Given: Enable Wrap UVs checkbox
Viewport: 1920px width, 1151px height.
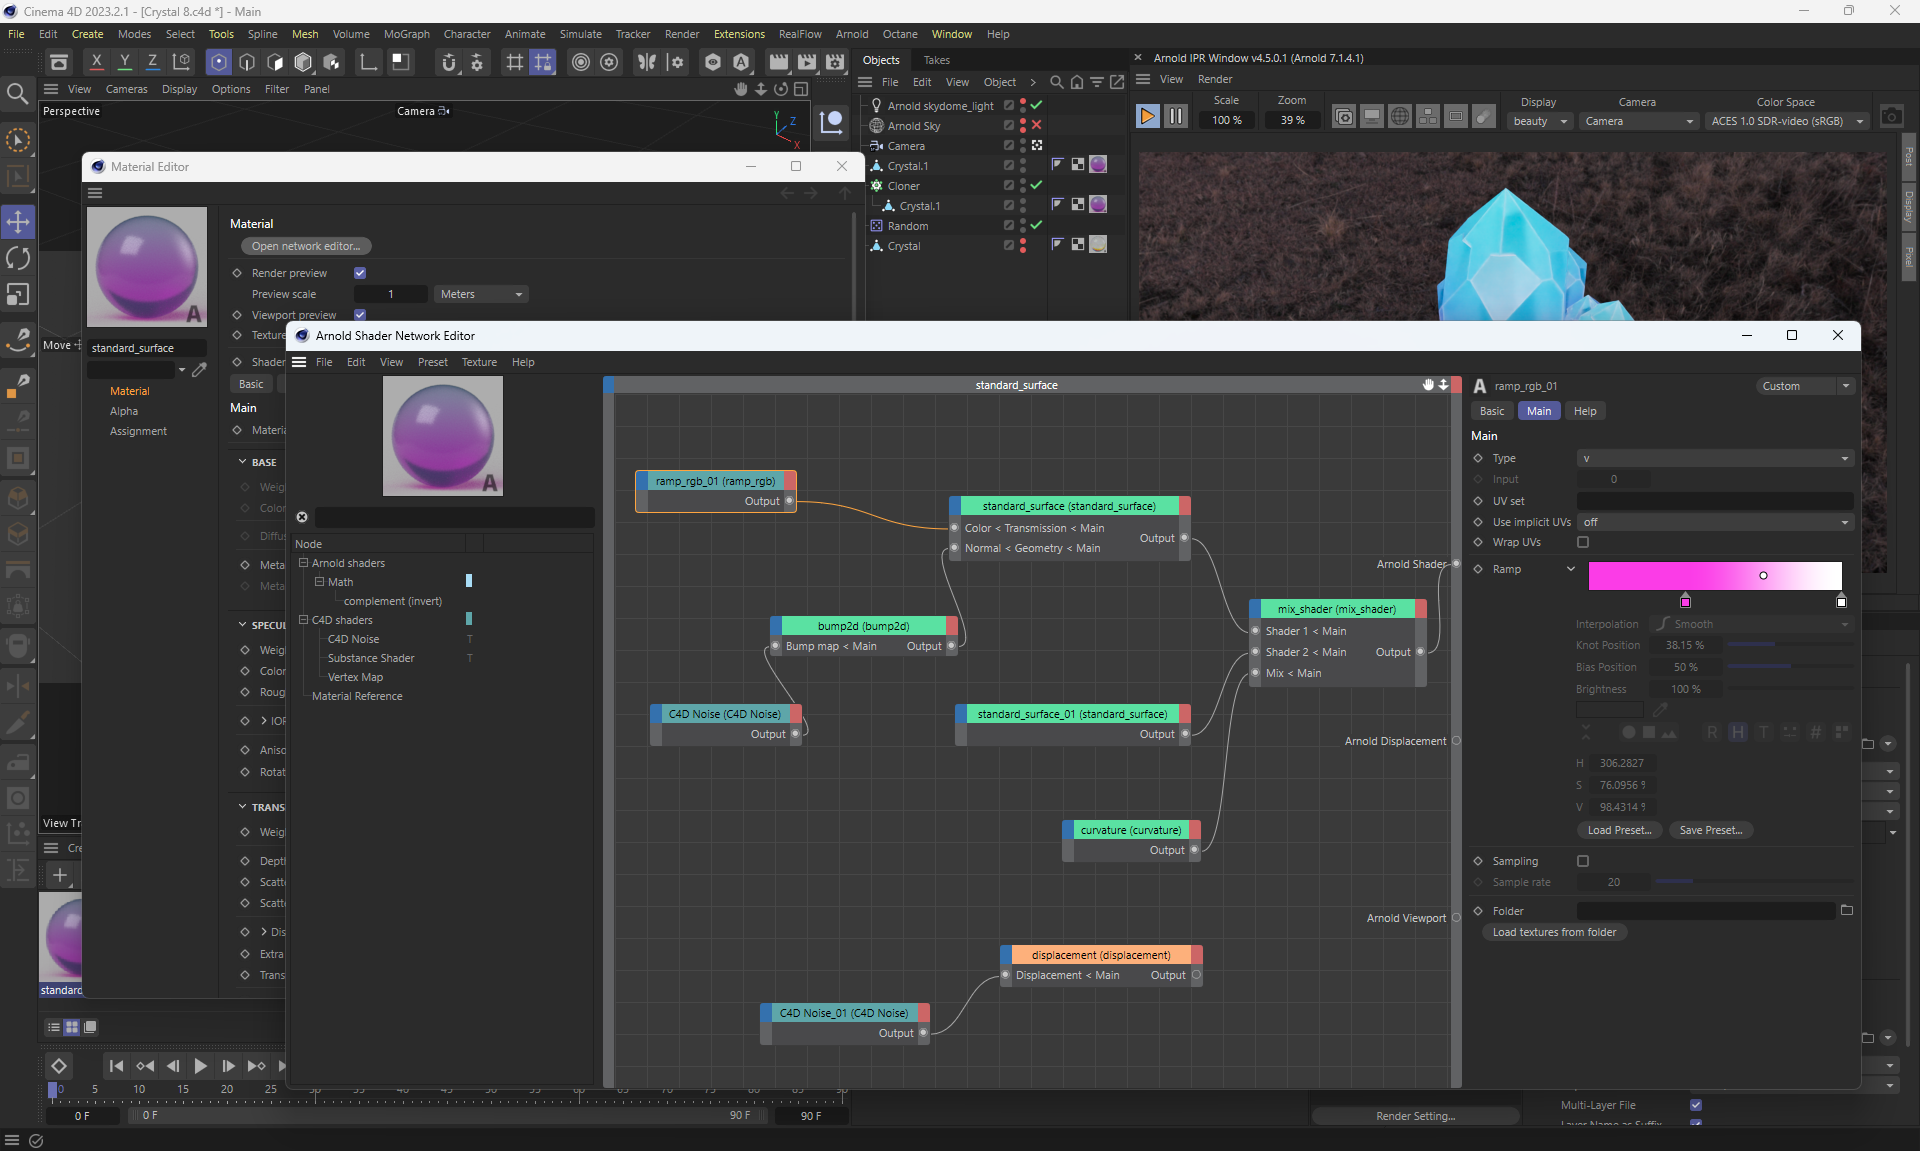Looking at the screenshot, I should point(1583,542).
